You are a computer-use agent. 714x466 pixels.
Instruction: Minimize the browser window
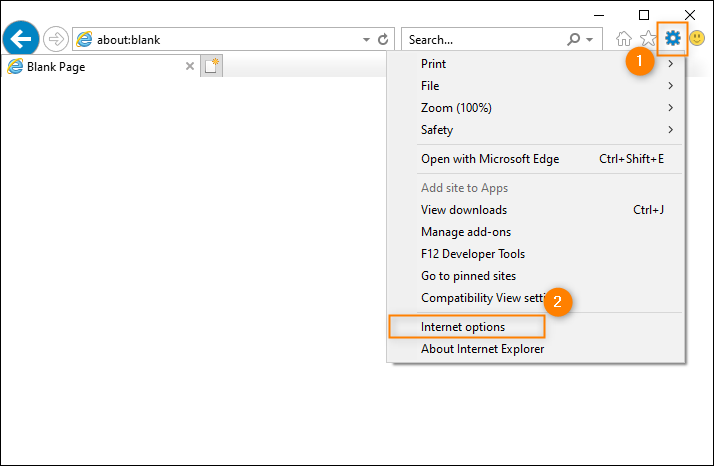[x=599, y=15]
